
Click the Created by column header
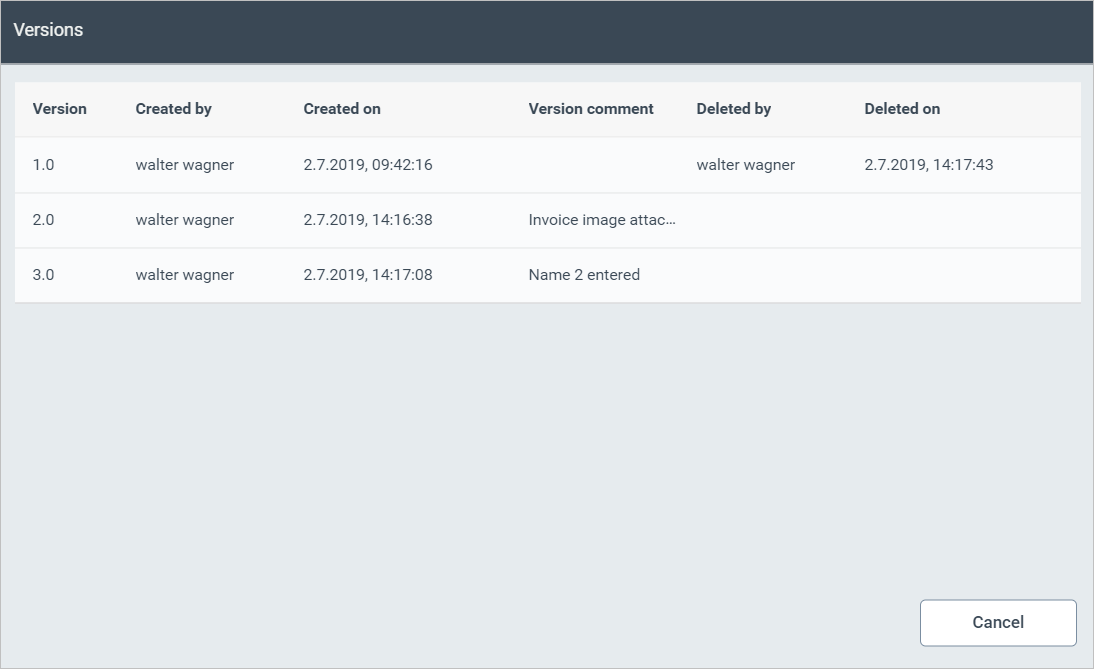point(173,109)
